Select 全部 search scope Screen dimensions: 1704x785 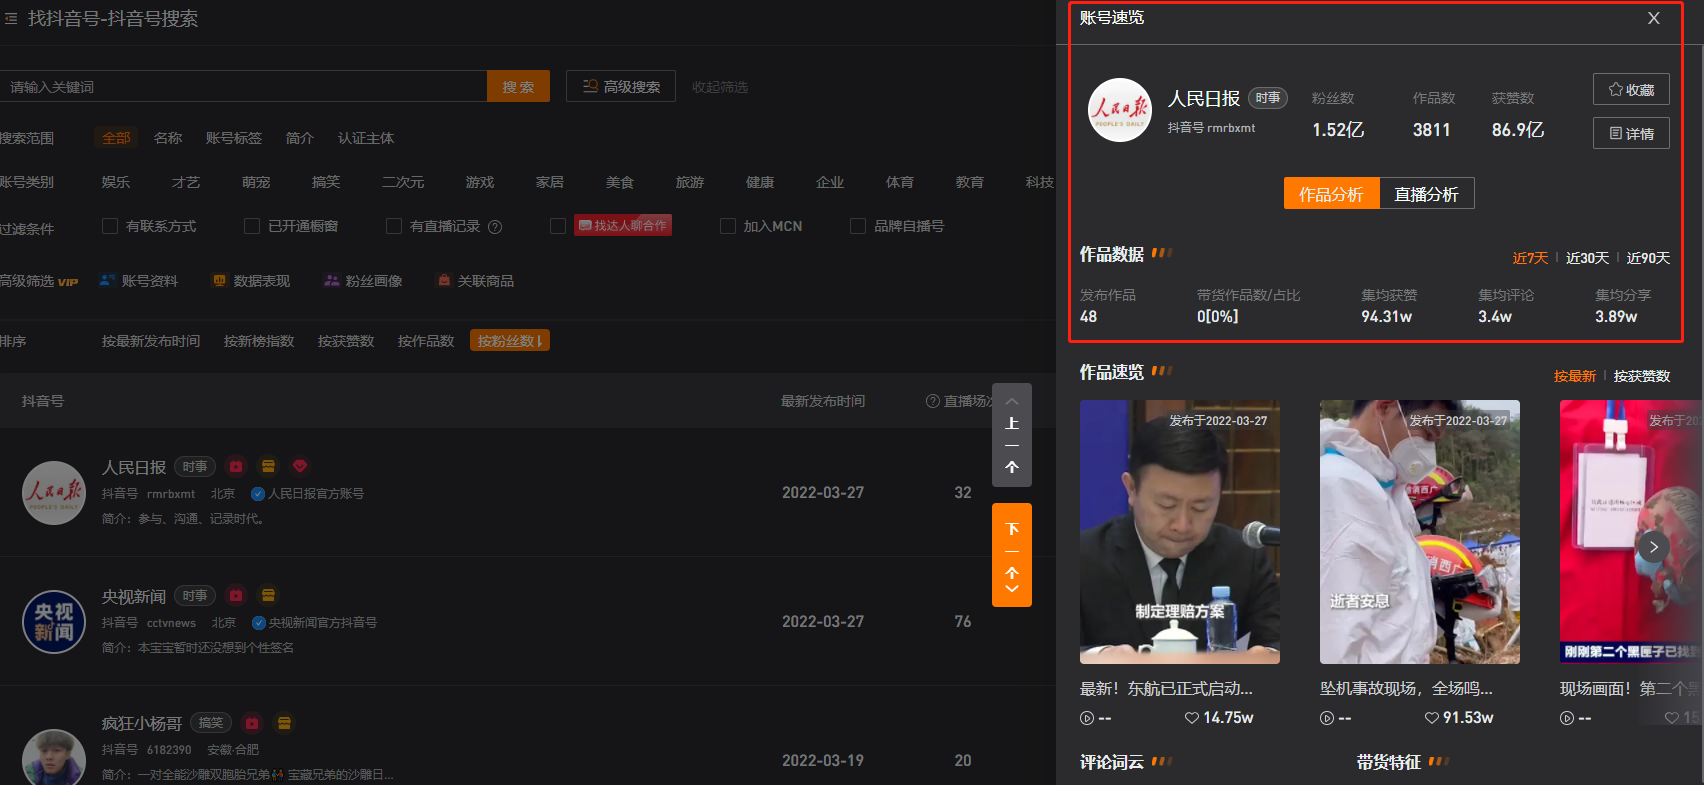pos(116,138)
